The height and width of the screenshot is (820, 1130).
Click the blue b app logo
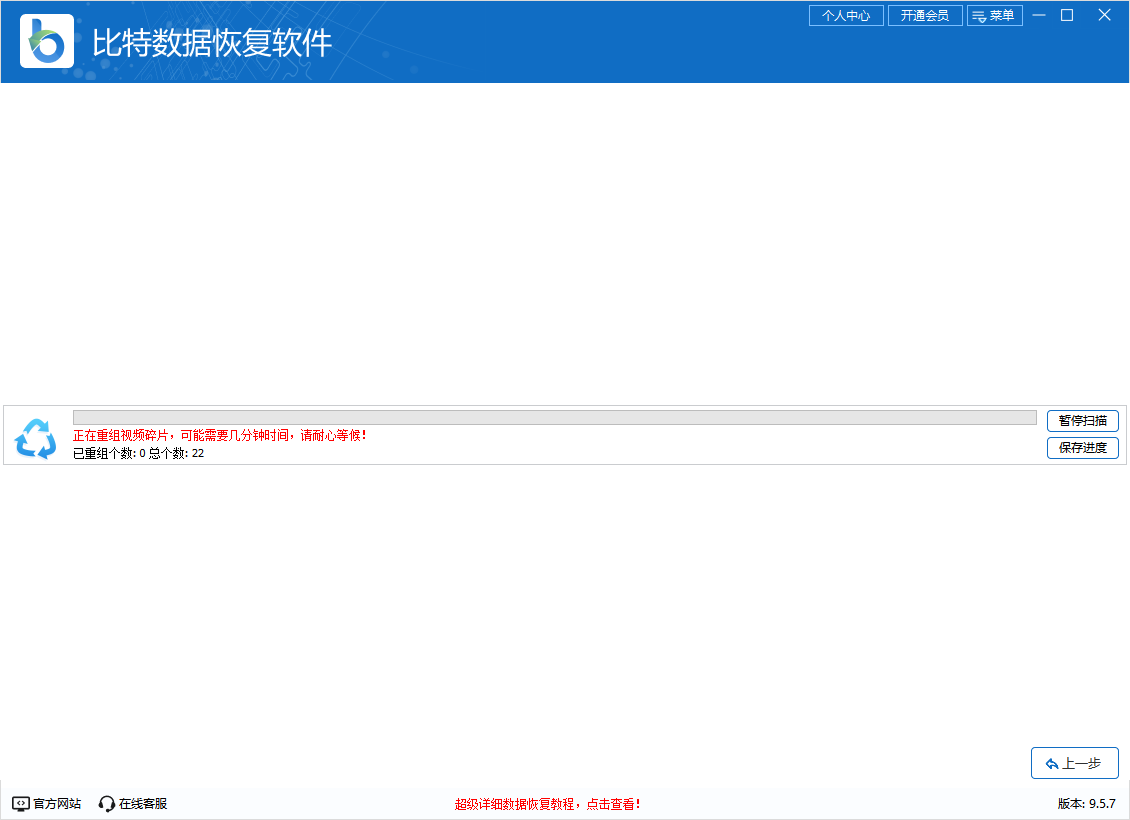[47, 41]
